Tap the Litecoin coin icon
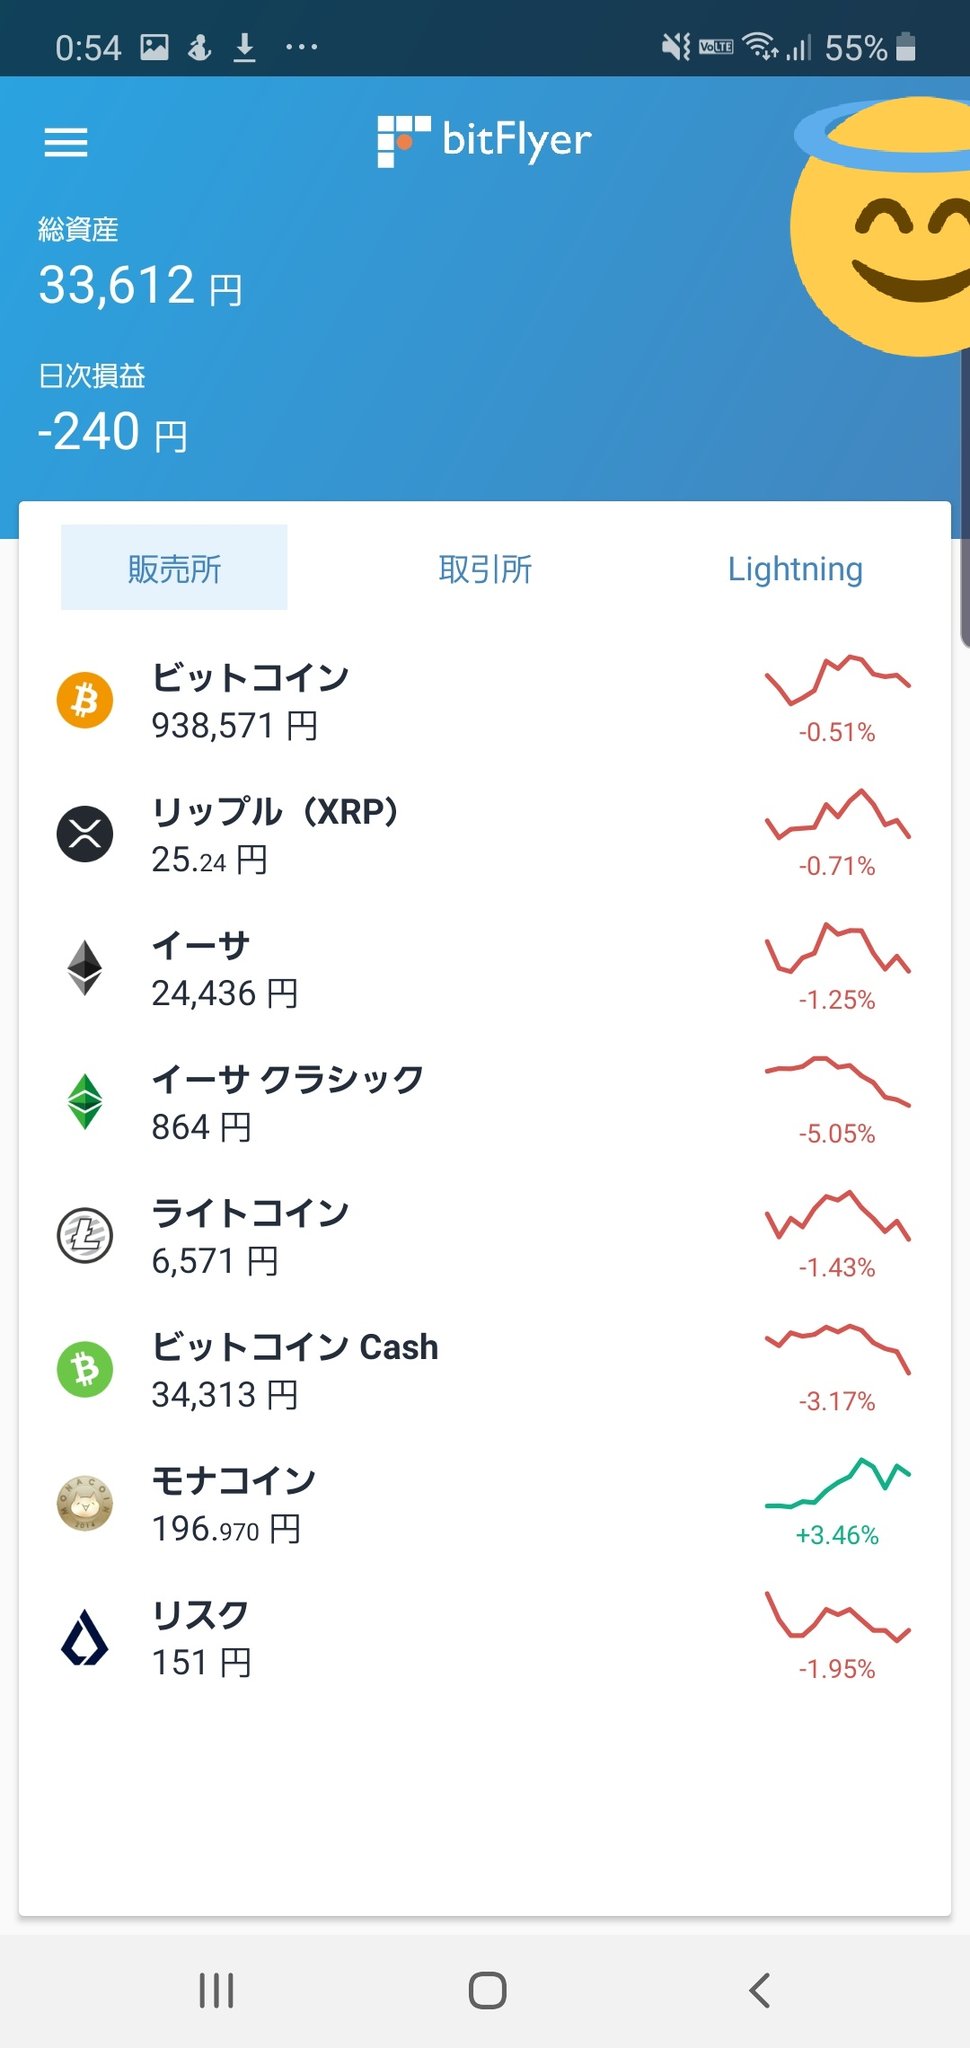Viewport: 970px width, 2048px height. [x=85, y=1236]
